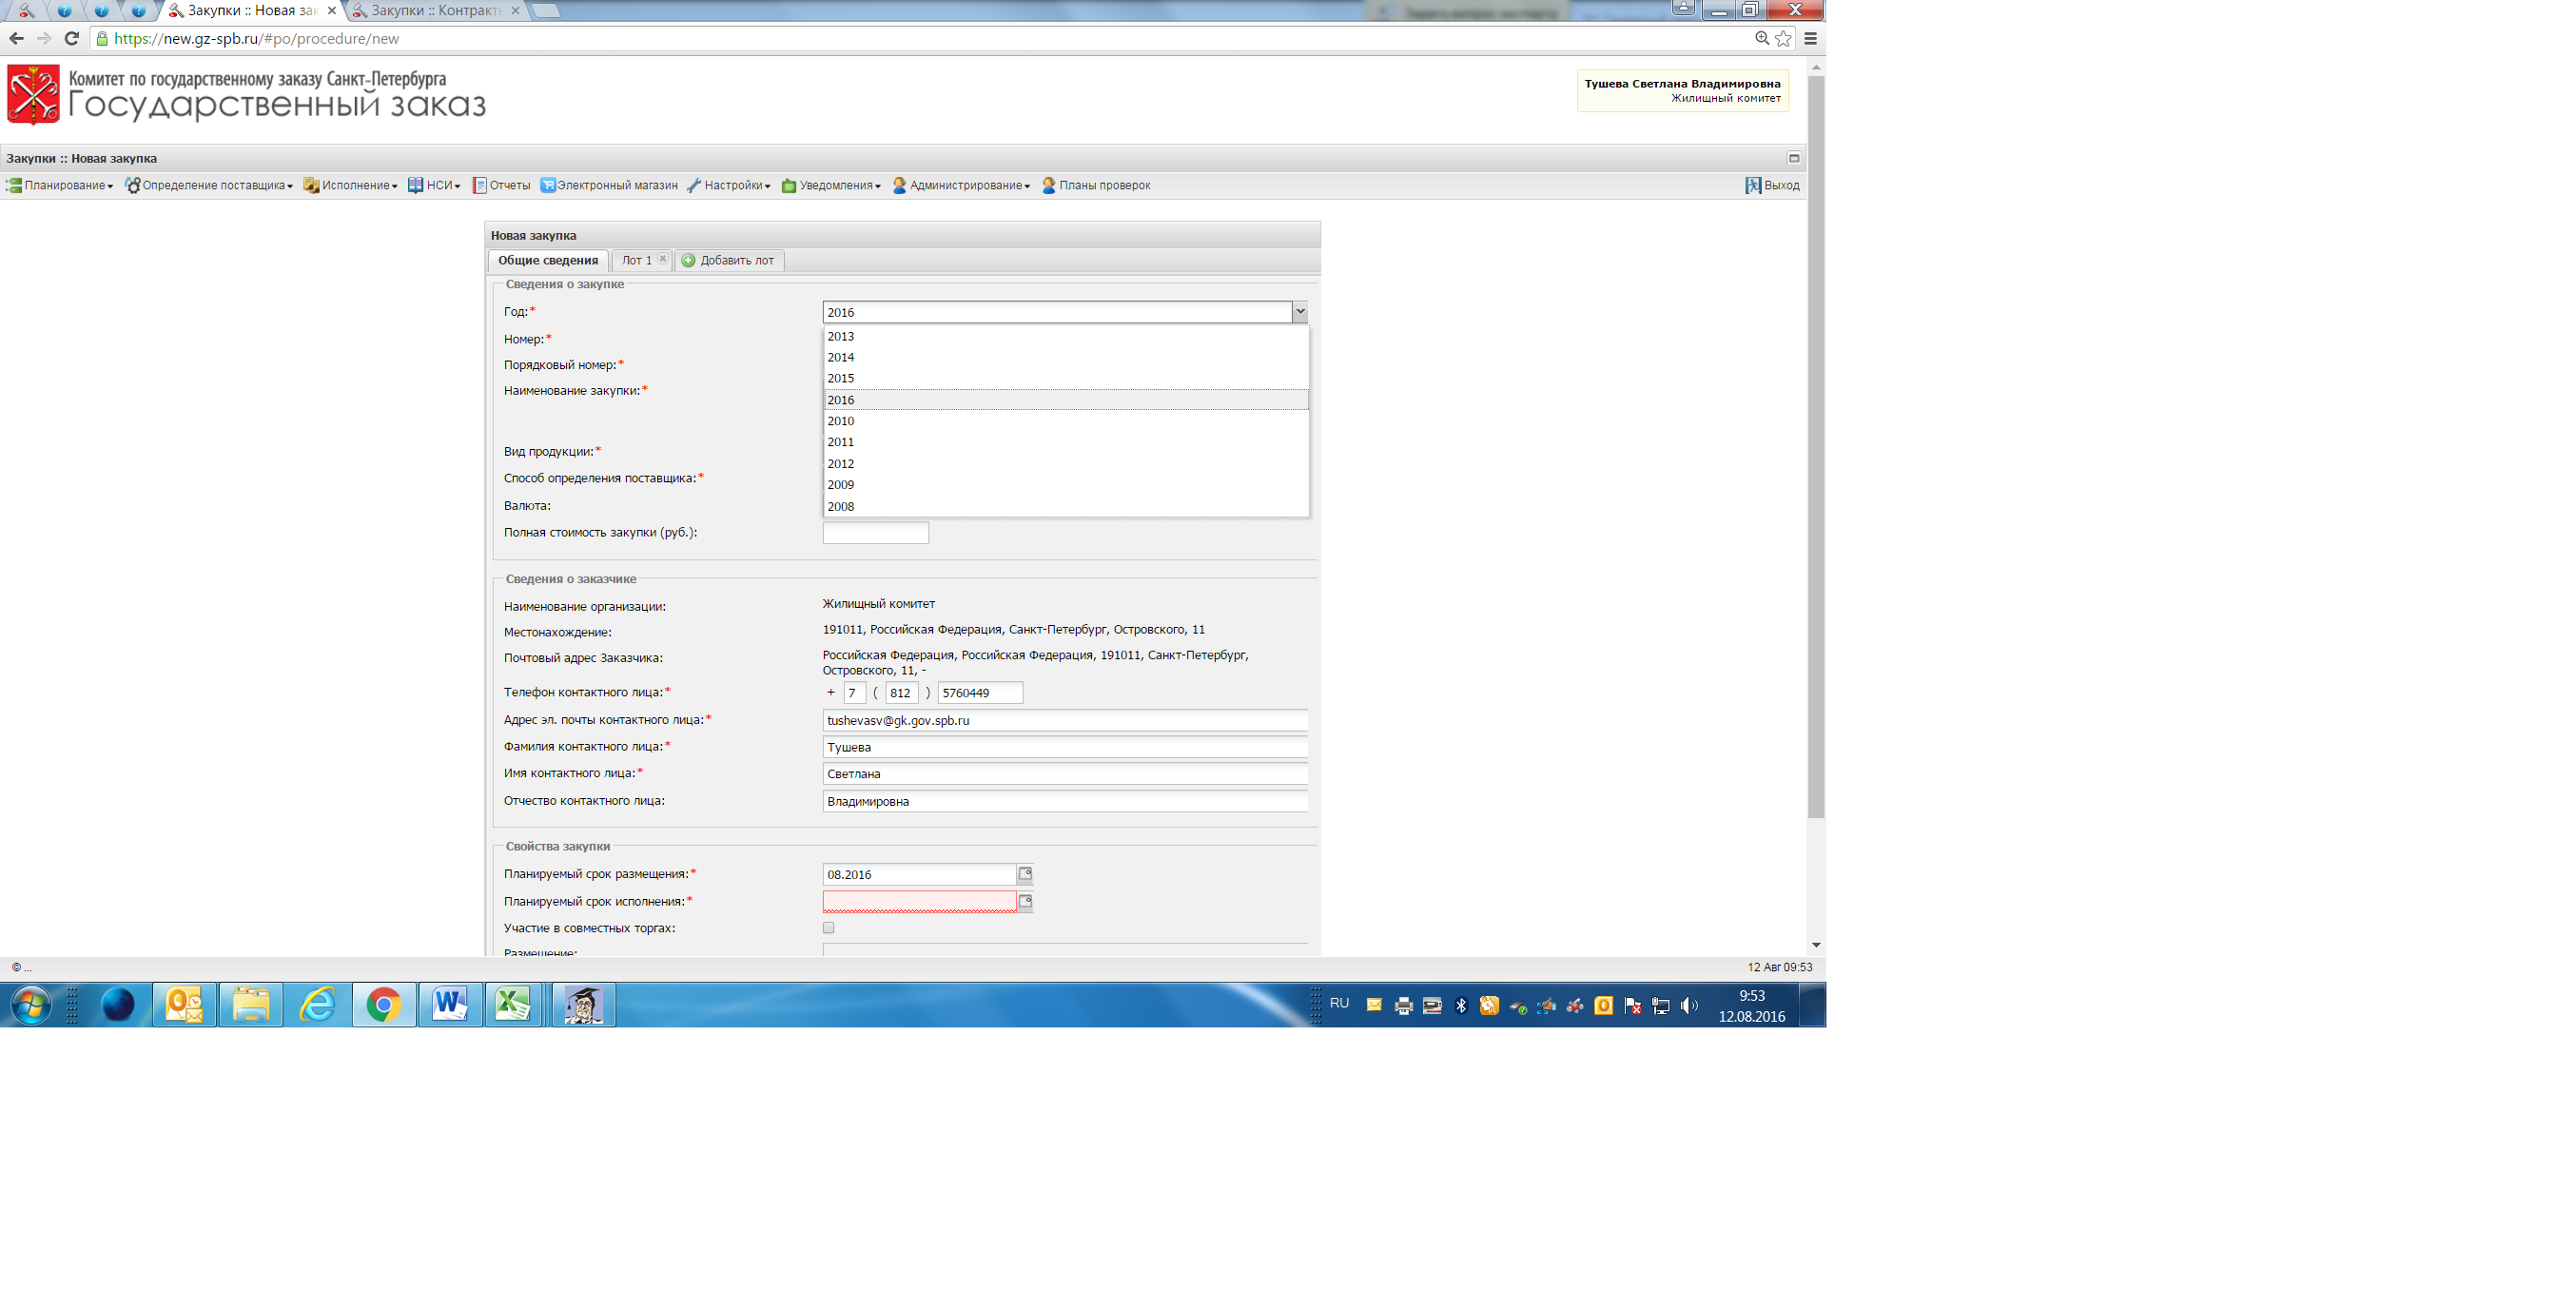
Task: Open Планы проверок
Action: [x=1096, y=185]
